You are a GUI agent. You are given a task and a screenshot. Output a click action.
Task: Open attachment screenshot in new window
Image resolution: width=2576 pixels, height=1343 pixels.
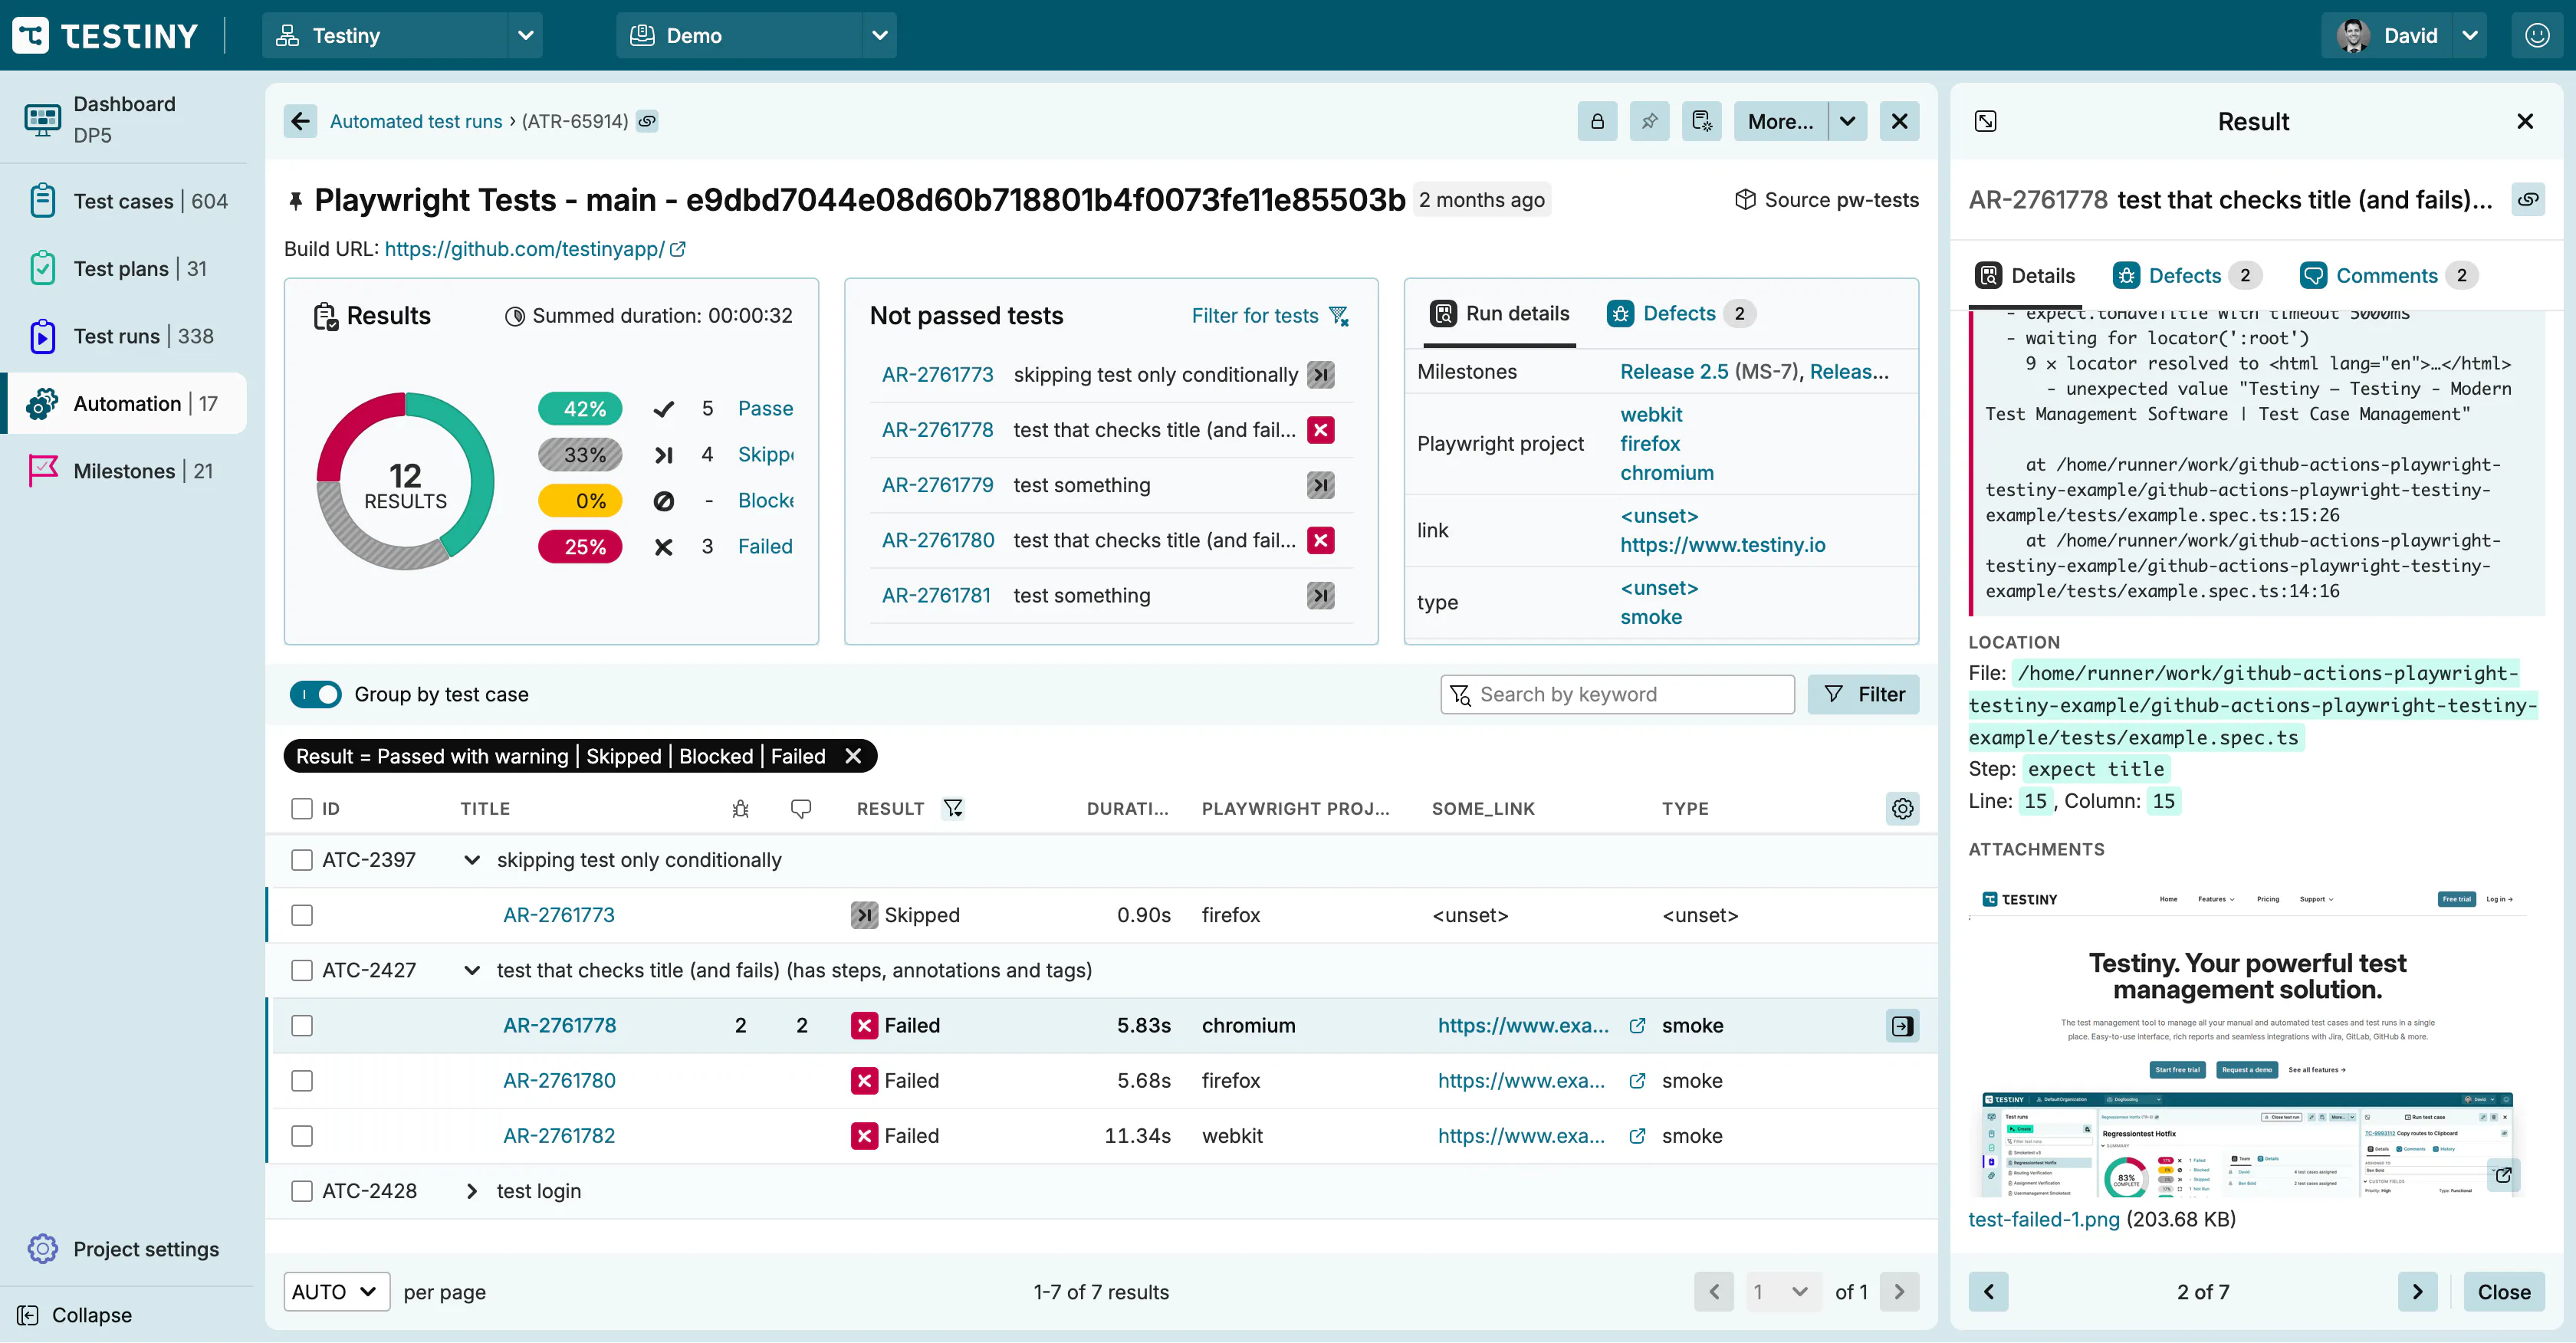[2503, 1175]
